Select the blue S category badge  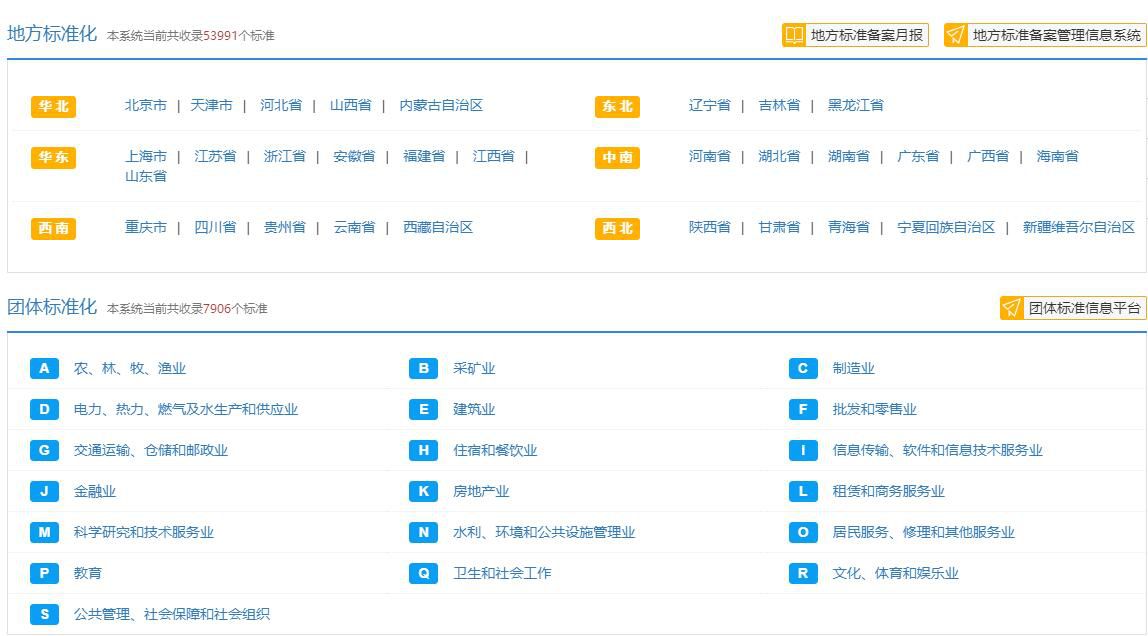point(44,614)
